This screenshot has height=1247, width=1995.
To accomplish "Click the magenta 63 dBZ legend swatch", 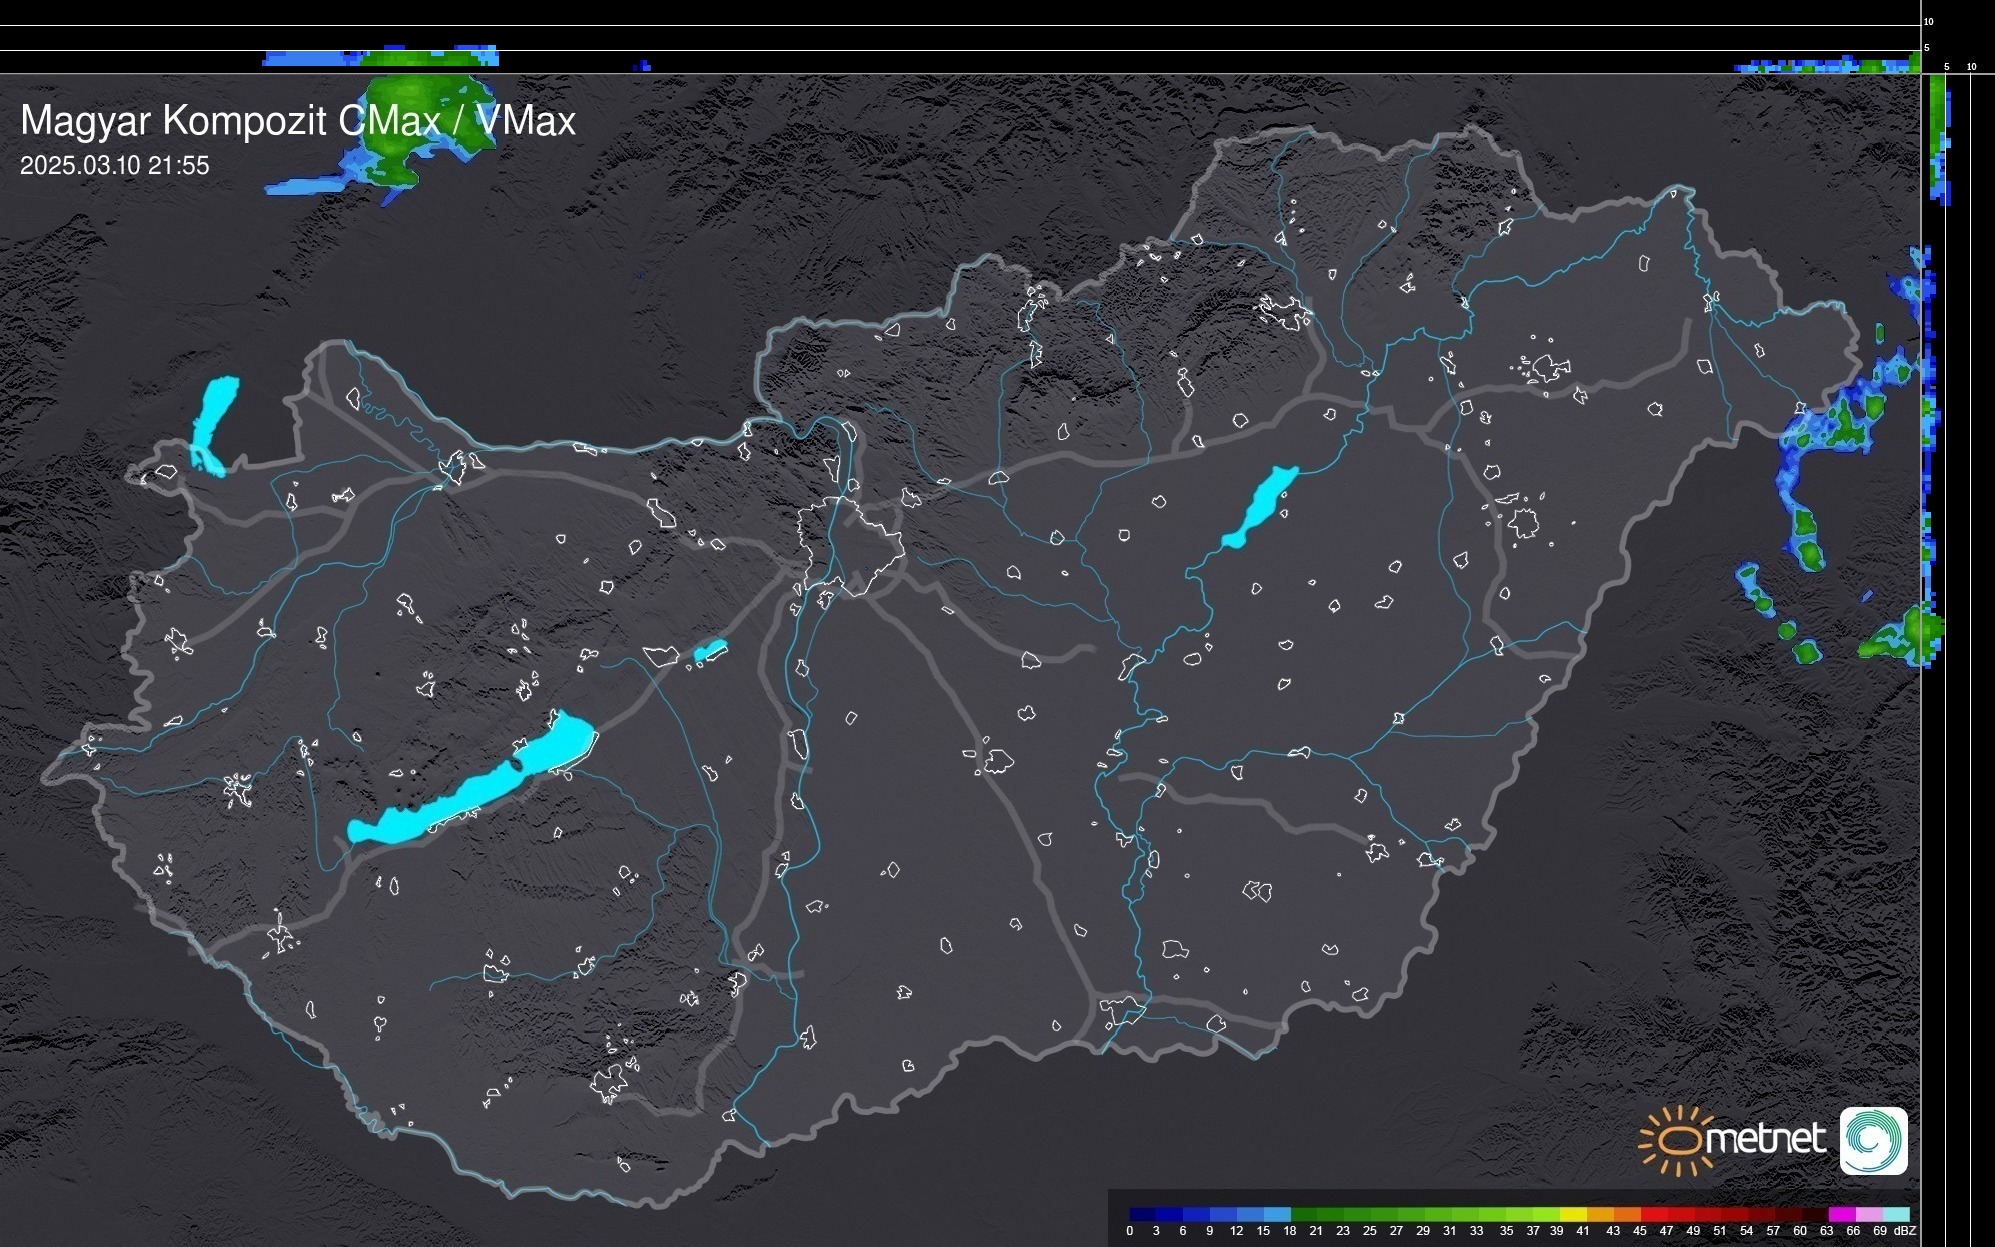I will pos(1841,1214).
